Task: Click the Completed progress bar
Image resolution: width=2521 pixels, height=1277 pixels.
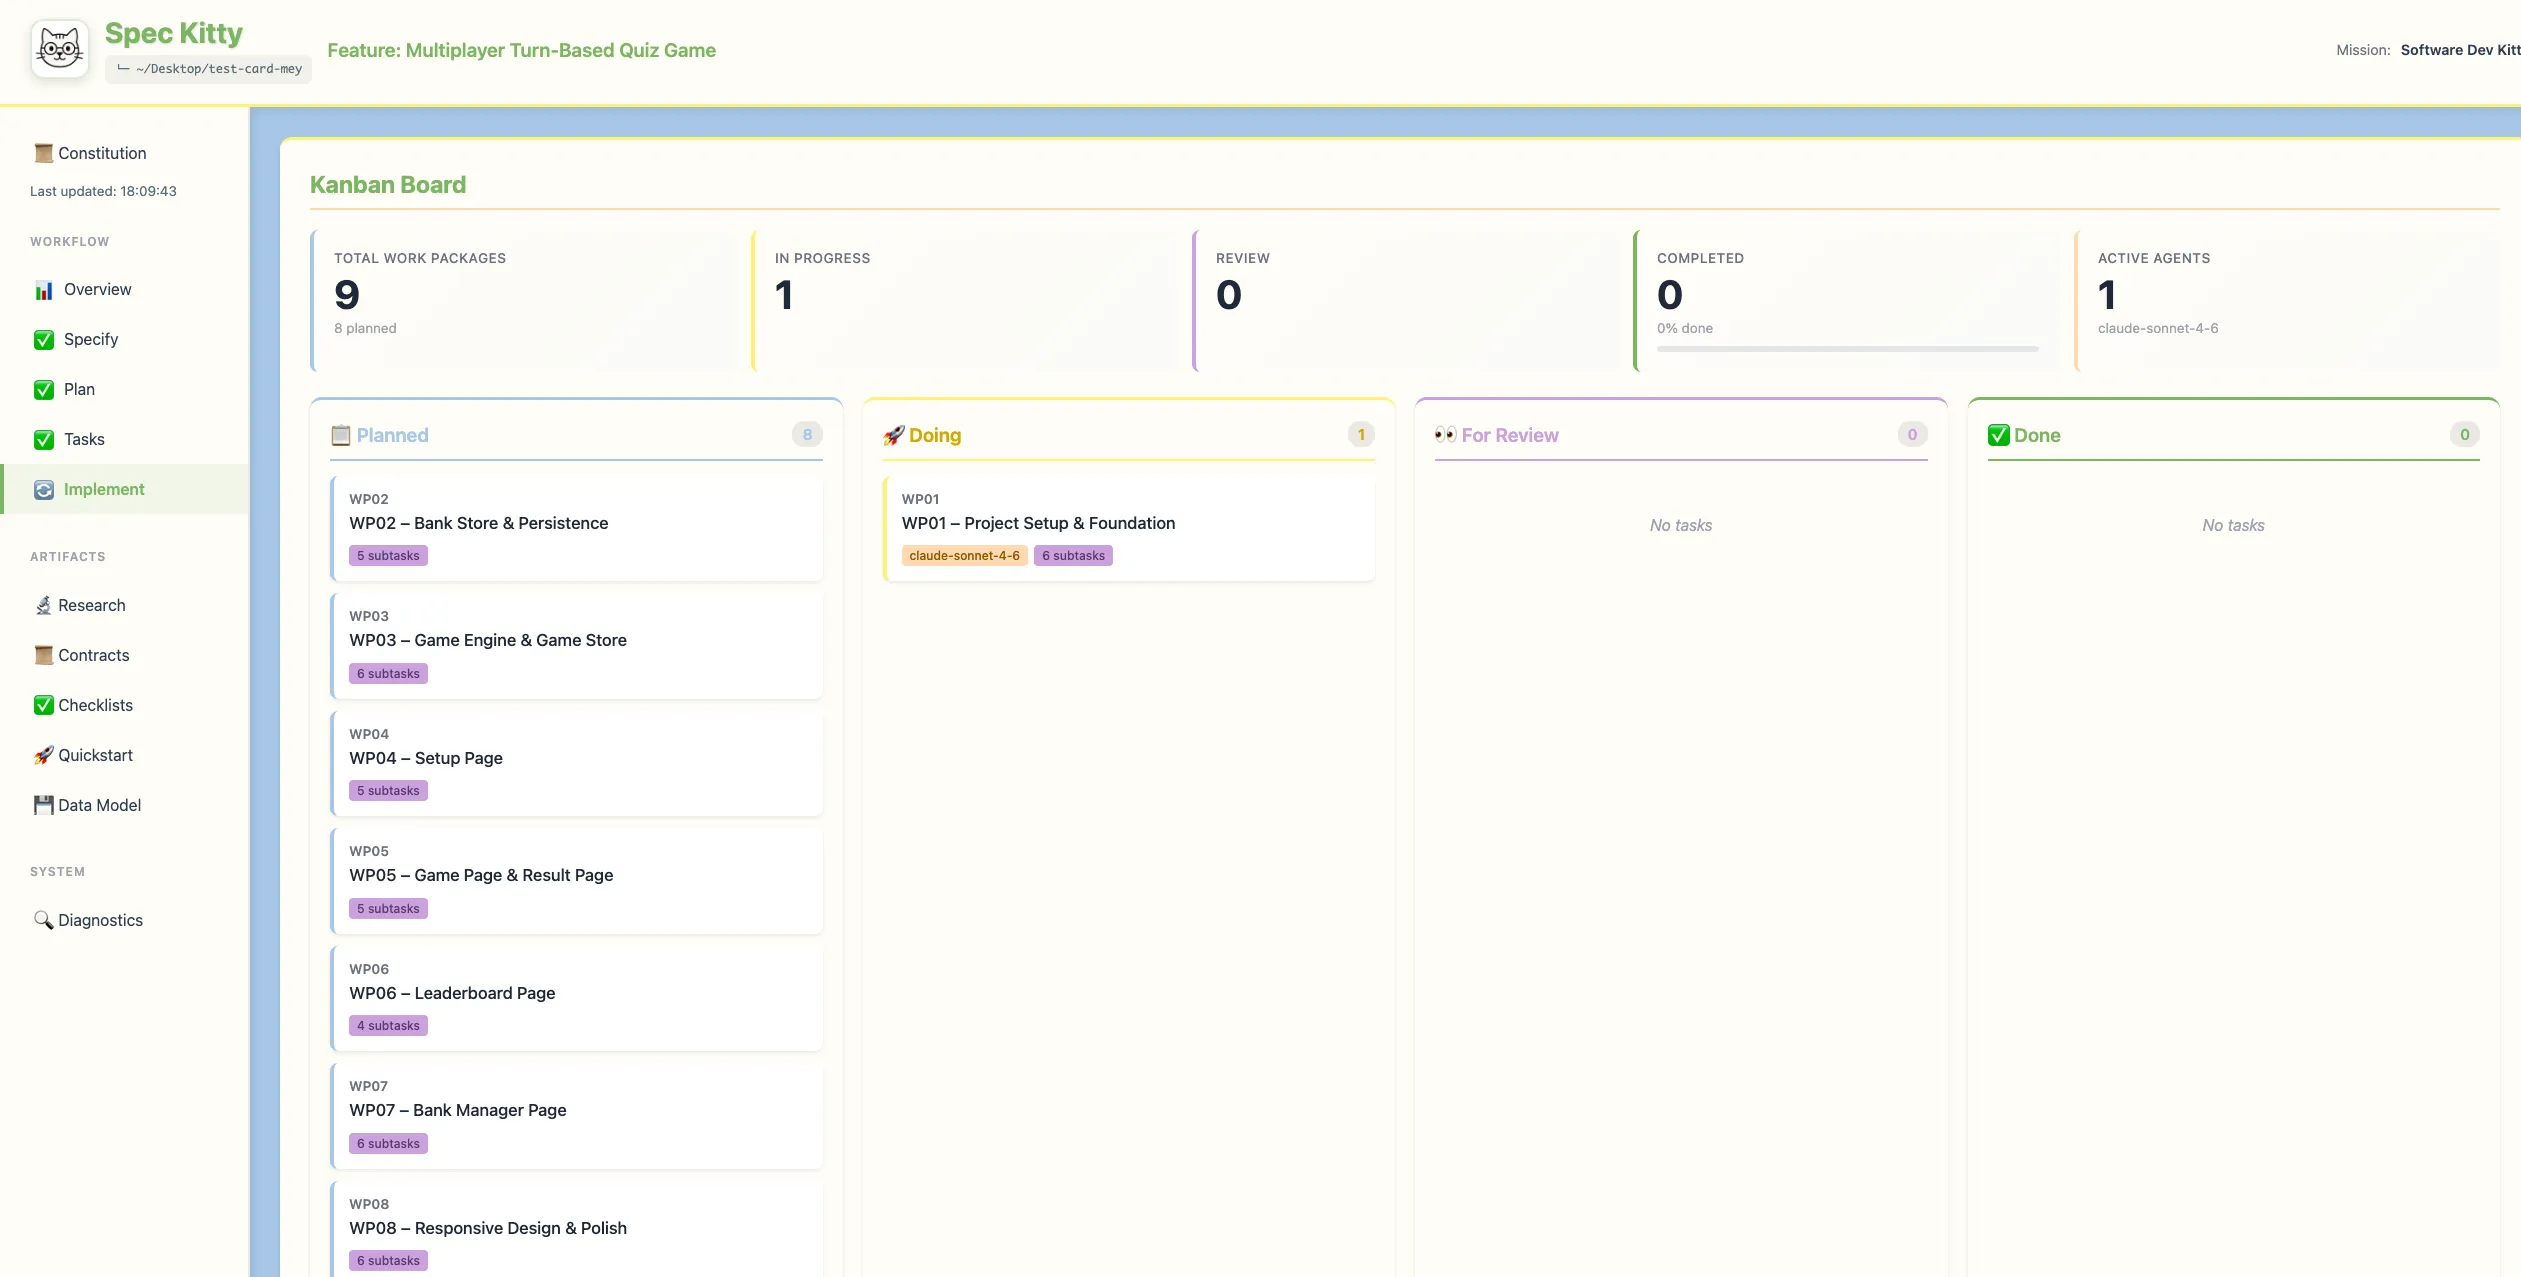Action: click(x=1847, y=349)
